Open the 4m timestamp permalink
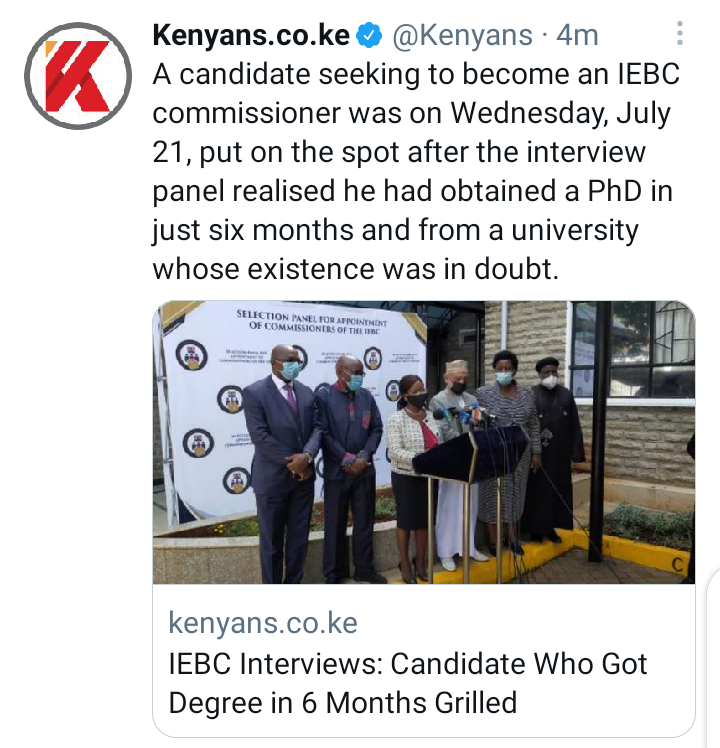Viewport: 720px width, 748px height. coord(577,36)
